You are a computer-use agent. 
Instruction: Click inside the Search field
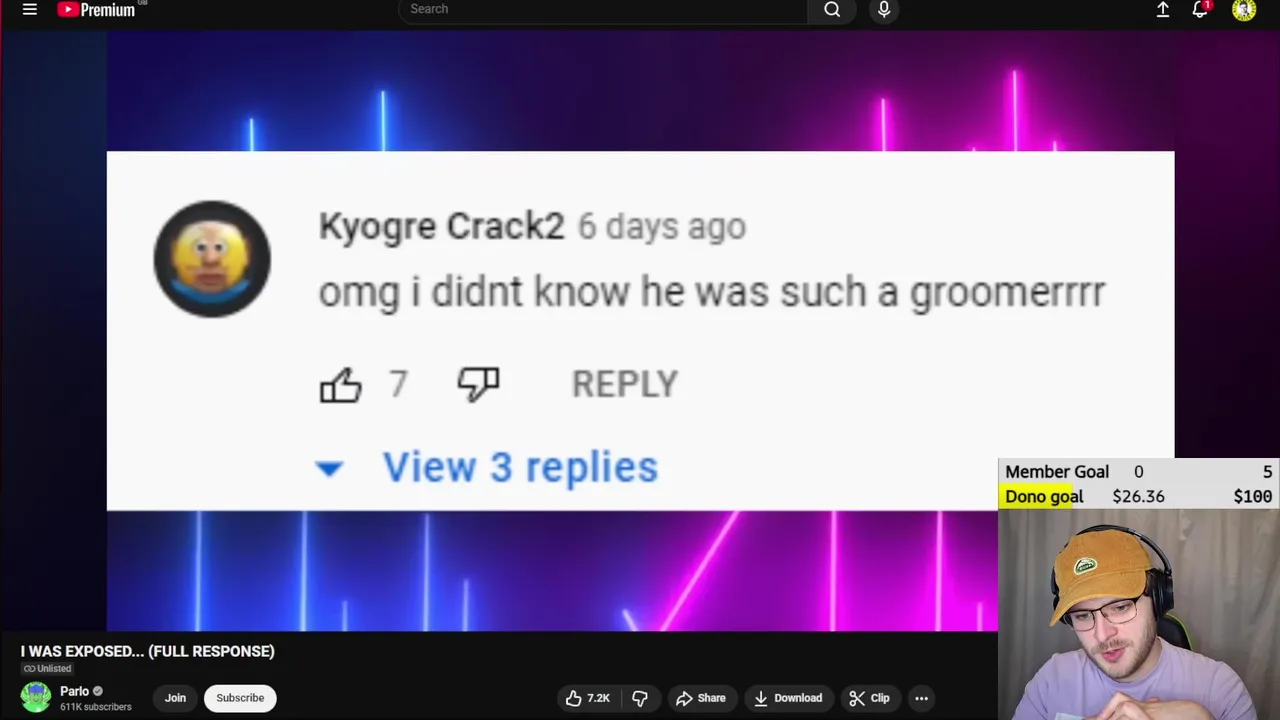click(602, 9)
